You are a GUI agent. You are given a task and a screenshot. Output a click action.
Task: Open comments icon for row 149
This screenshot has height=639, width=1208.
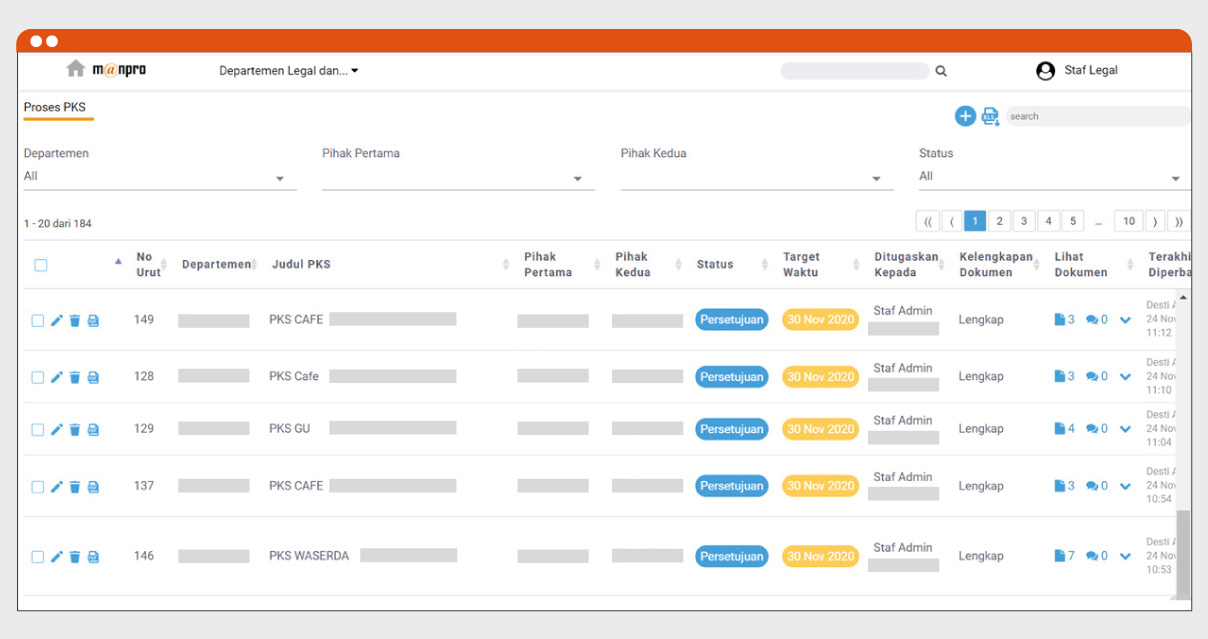click(1092, 320)
